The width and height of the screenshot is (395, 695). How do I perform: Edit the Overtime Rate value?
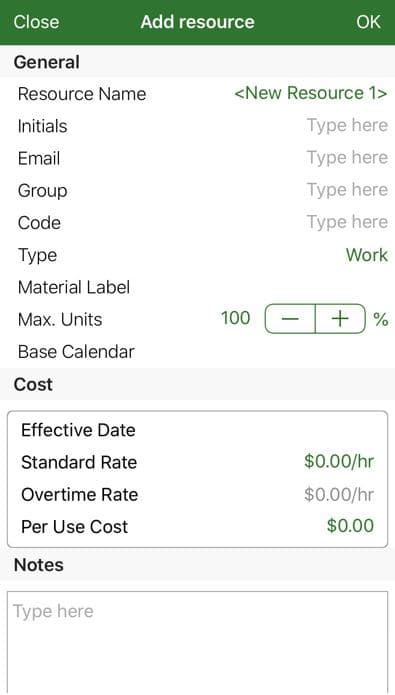(339, 494)
